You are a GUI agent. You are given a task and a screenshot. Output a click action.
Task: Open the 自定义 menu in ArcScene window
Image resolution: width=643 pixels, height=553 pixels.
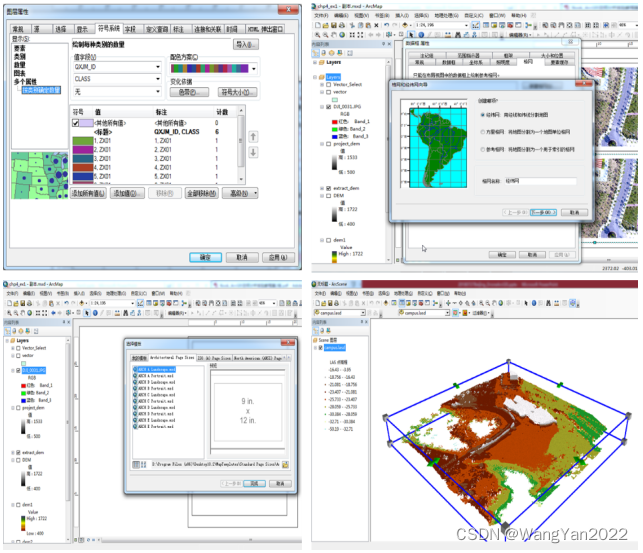click(x=426, y=294)
